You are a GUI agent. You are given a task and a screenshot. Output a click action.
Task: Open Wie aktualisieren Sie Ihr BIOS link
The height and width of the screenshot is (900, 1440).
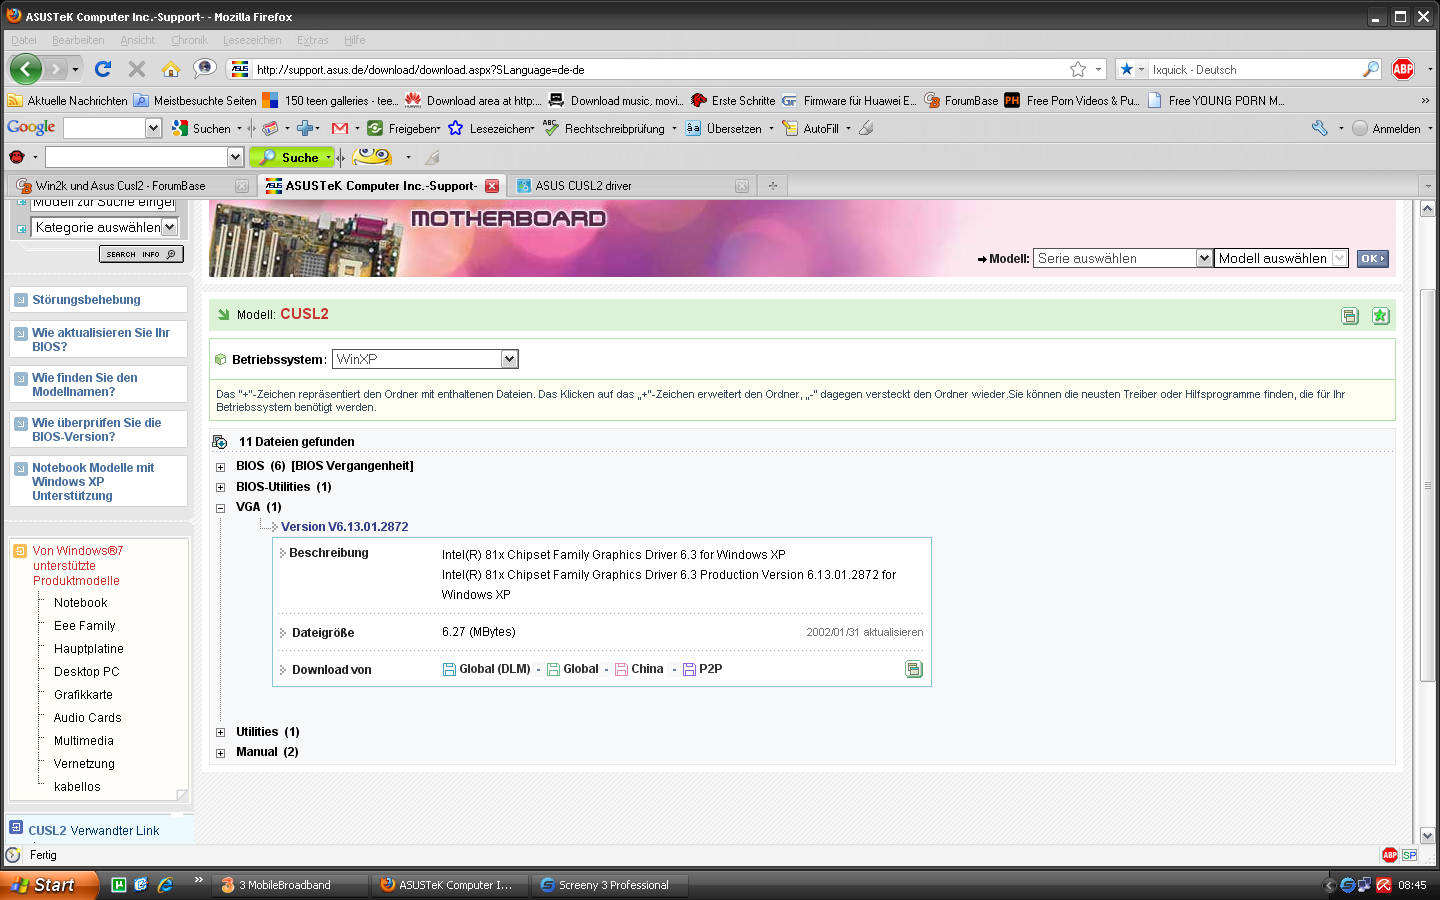(100, 340)
